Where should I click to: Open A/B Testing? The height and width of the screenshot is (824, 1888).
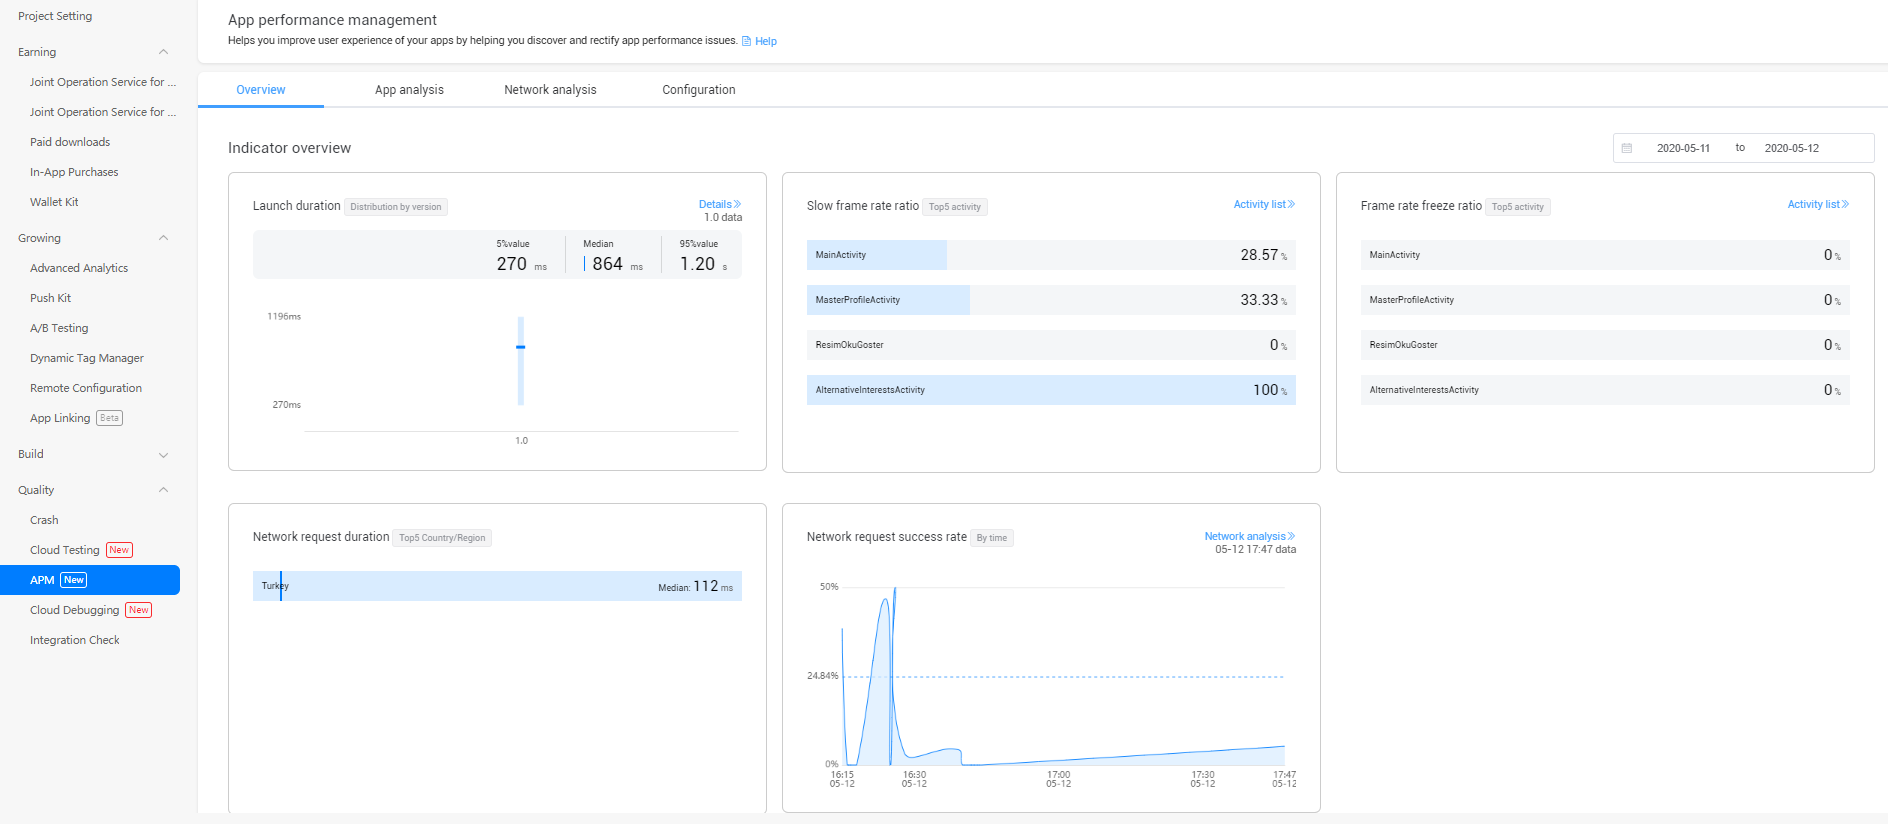(x=59, y=328)
